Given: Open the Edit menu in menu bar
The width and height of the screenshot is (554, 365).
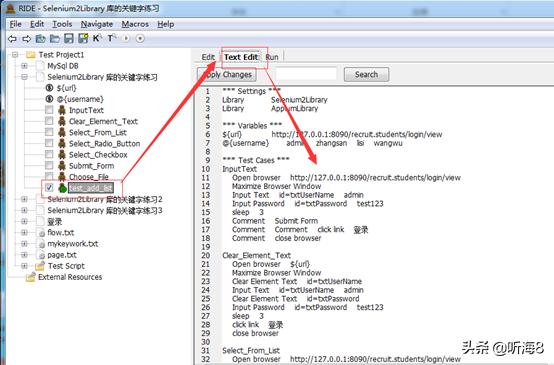Looking at the screenshot, I should [x=37, y=24].
